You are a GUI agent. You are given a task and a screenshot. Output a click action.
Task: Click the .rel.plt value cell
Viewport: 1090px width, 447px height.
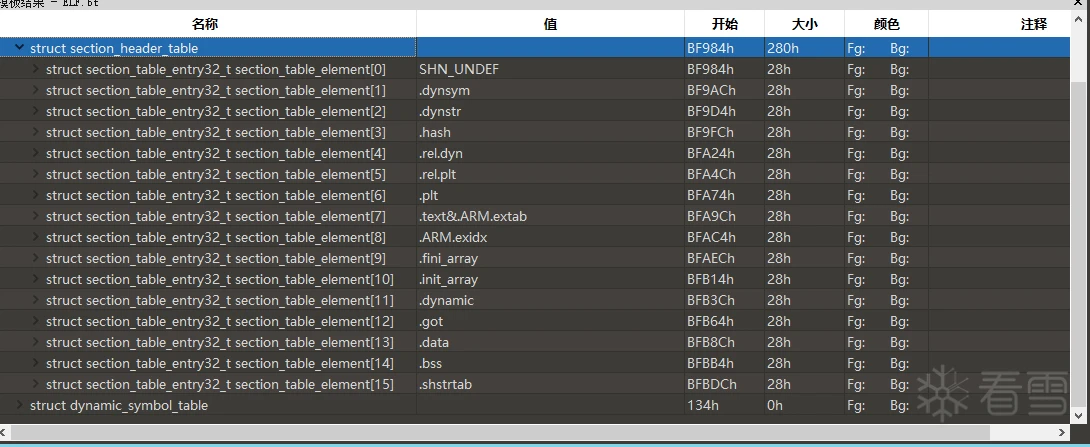click(x=551, y=174)
